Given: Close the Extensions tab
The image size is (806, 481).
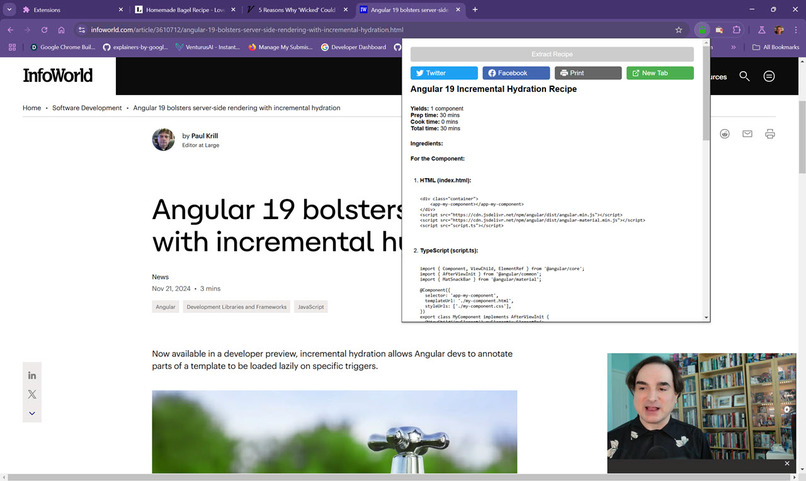Looking at the screenshot, I should (x=121, y=10).
